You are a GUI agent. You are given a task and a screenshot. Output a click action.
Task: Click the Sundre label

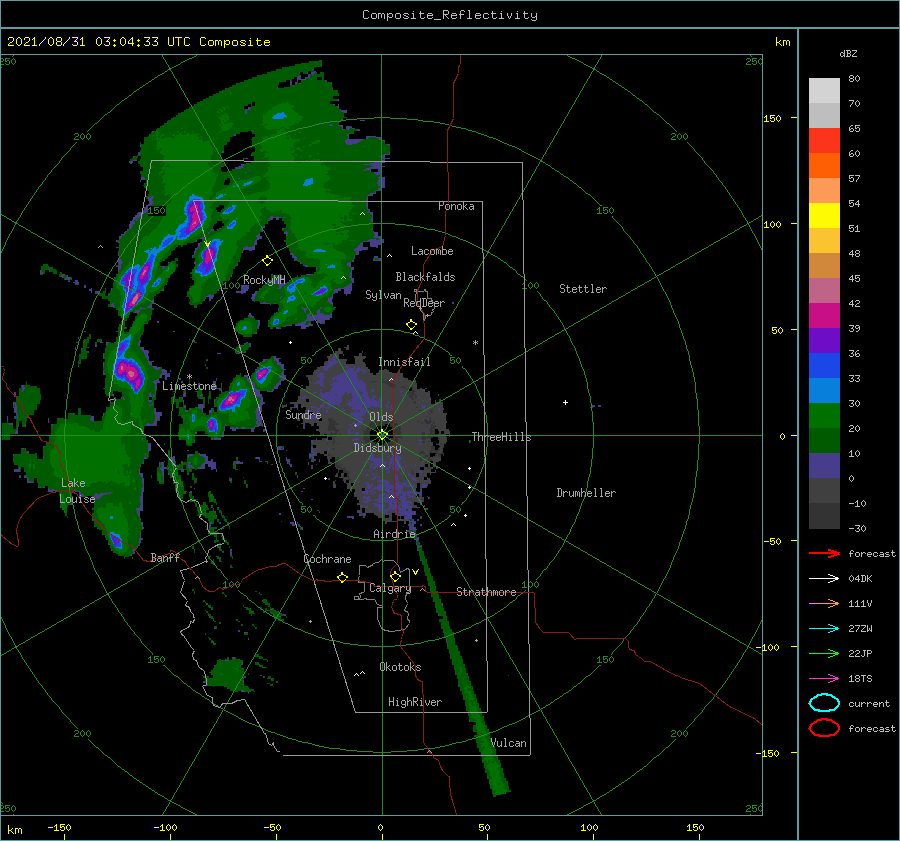click(x=303, y=414)
